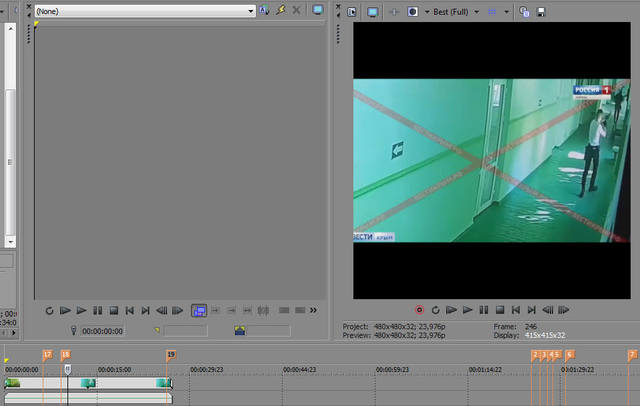Click Add to timeline from cursor icon
Screen dimensions: 640x406
pyautogui.click(x=216, y=311)
